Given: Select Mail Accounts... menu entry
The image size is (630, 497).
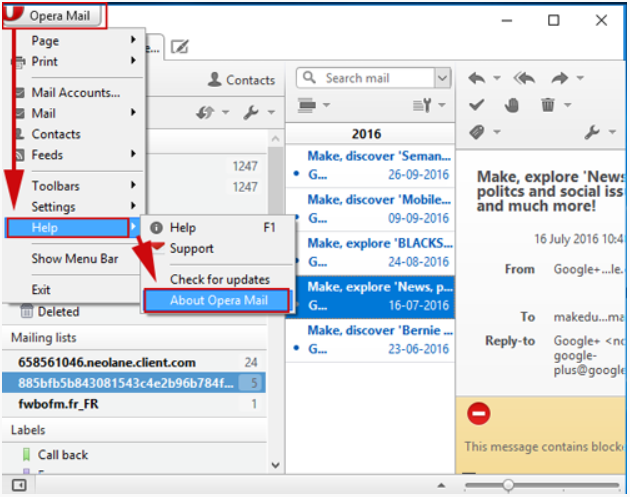Looking at the screenshot, I should click(x=76, y=93).
